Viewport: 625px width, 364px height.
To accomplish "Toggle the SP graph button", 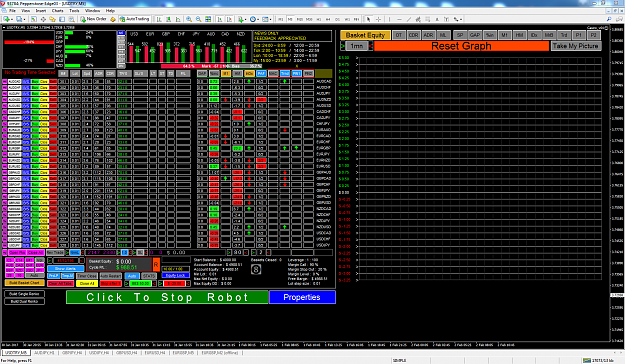I will click(x=460, y=35).
